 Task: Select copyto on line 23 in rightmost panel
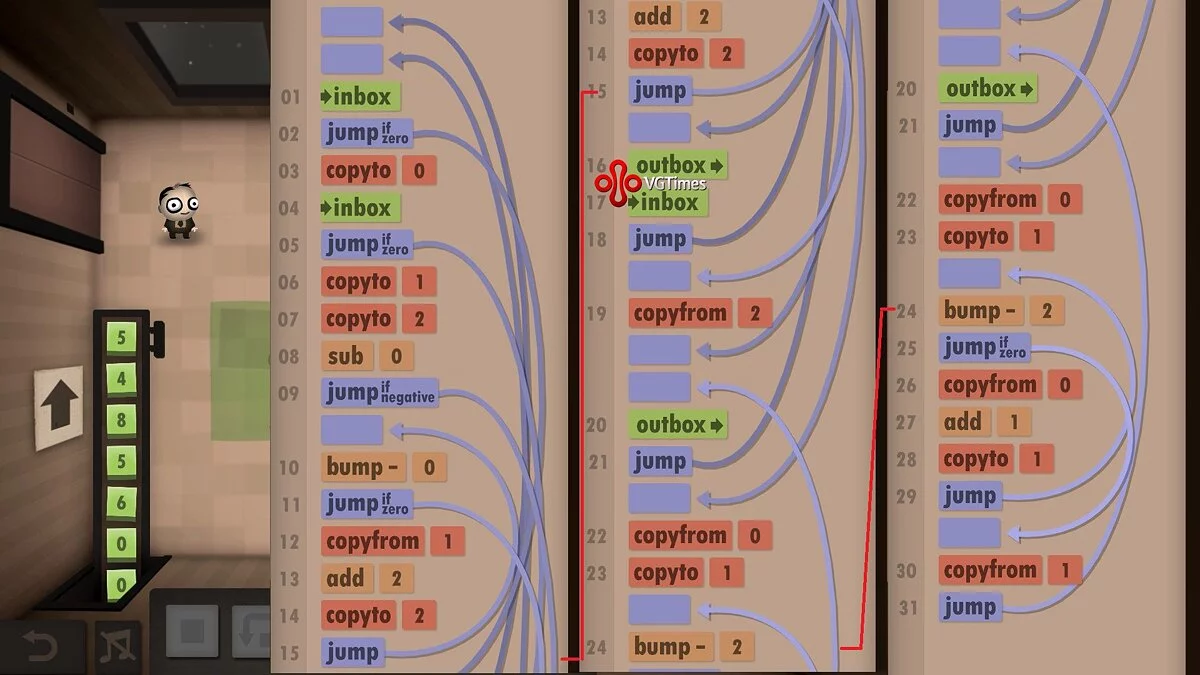(x=976, y=237)
